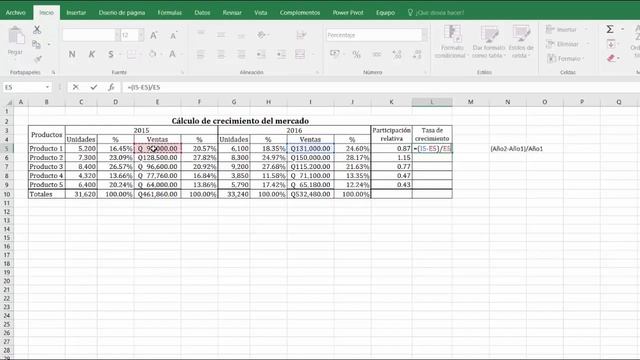Screen dimensions: 640x360
Task: Open the number format Porcentaje dropdown
Action: click(x=424, y=35)
